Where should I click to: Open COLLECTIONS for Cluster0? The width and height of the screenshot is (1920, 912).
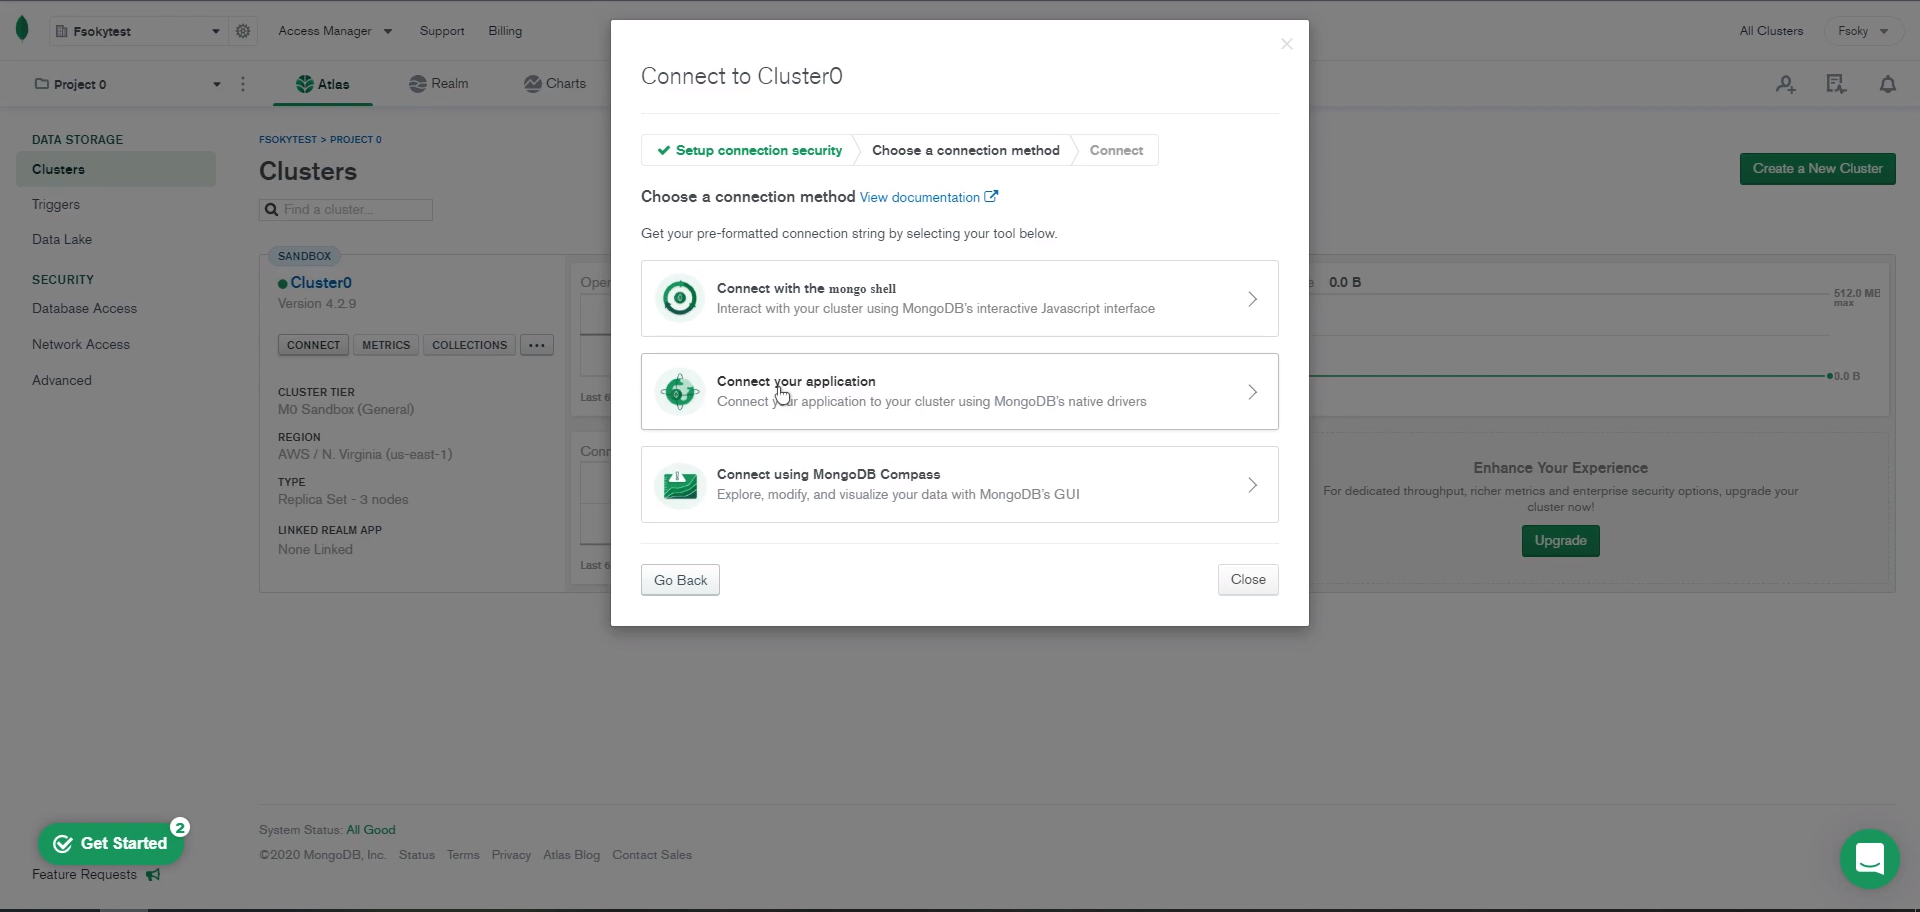469,345
